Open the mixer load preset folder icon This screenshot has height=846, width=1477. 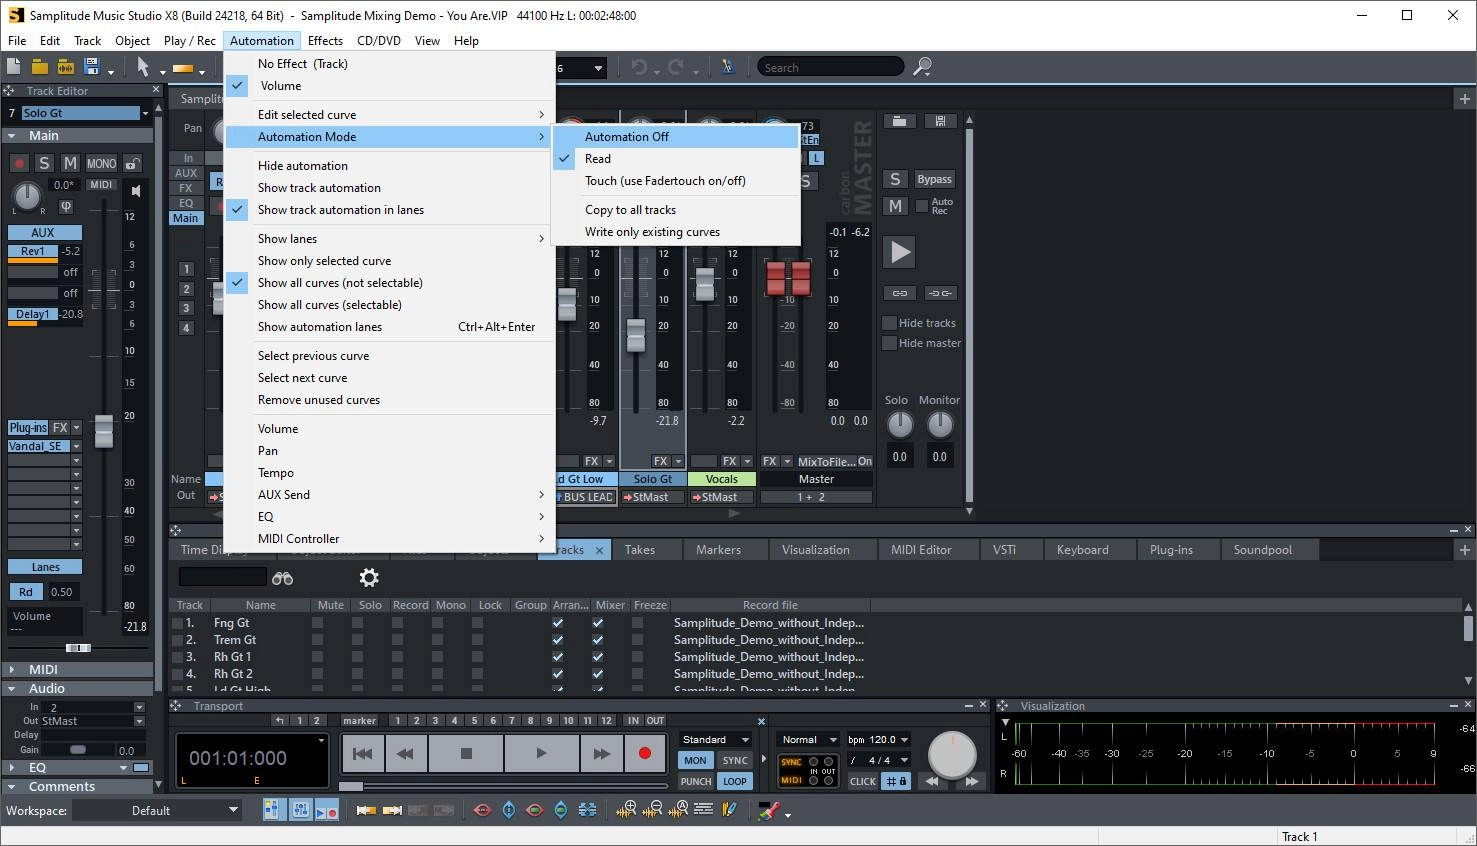[899, 121]
